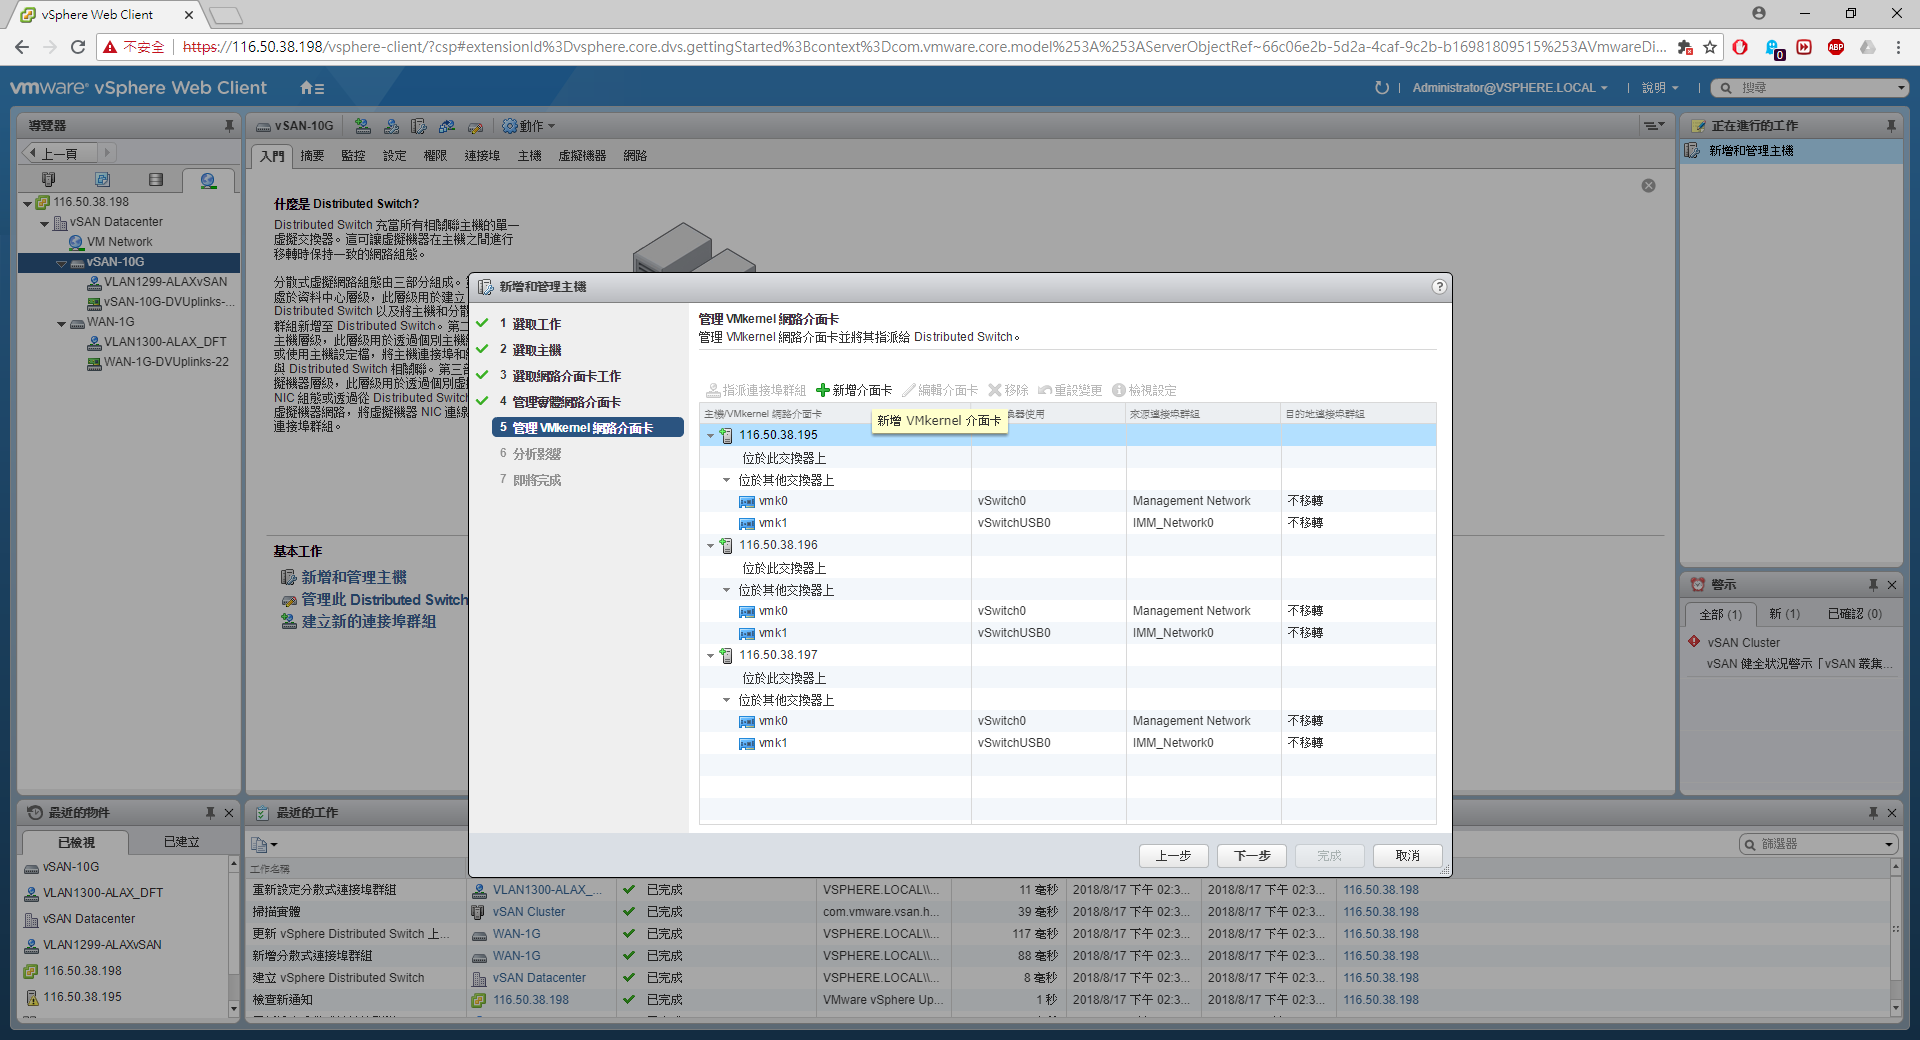Collapse the WAN-1G tree node
The height and width of the screenshot is (1040, 1920).
(61, 324)
